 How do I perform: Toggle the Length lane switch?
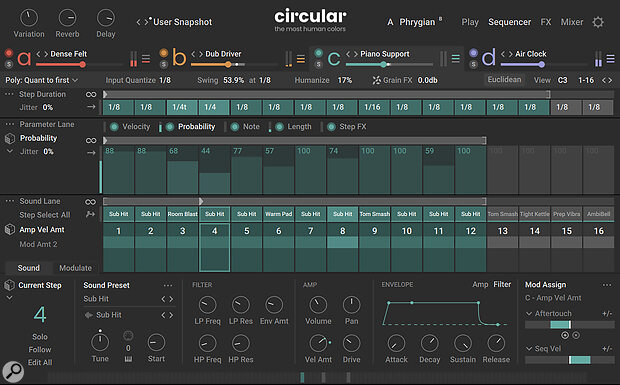tap(280, 127)
